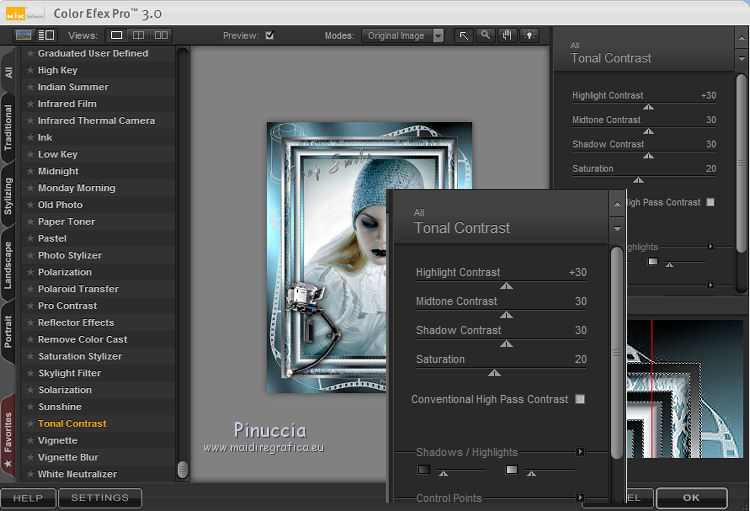Star the Midnight filter as favorite

point(31,171)
